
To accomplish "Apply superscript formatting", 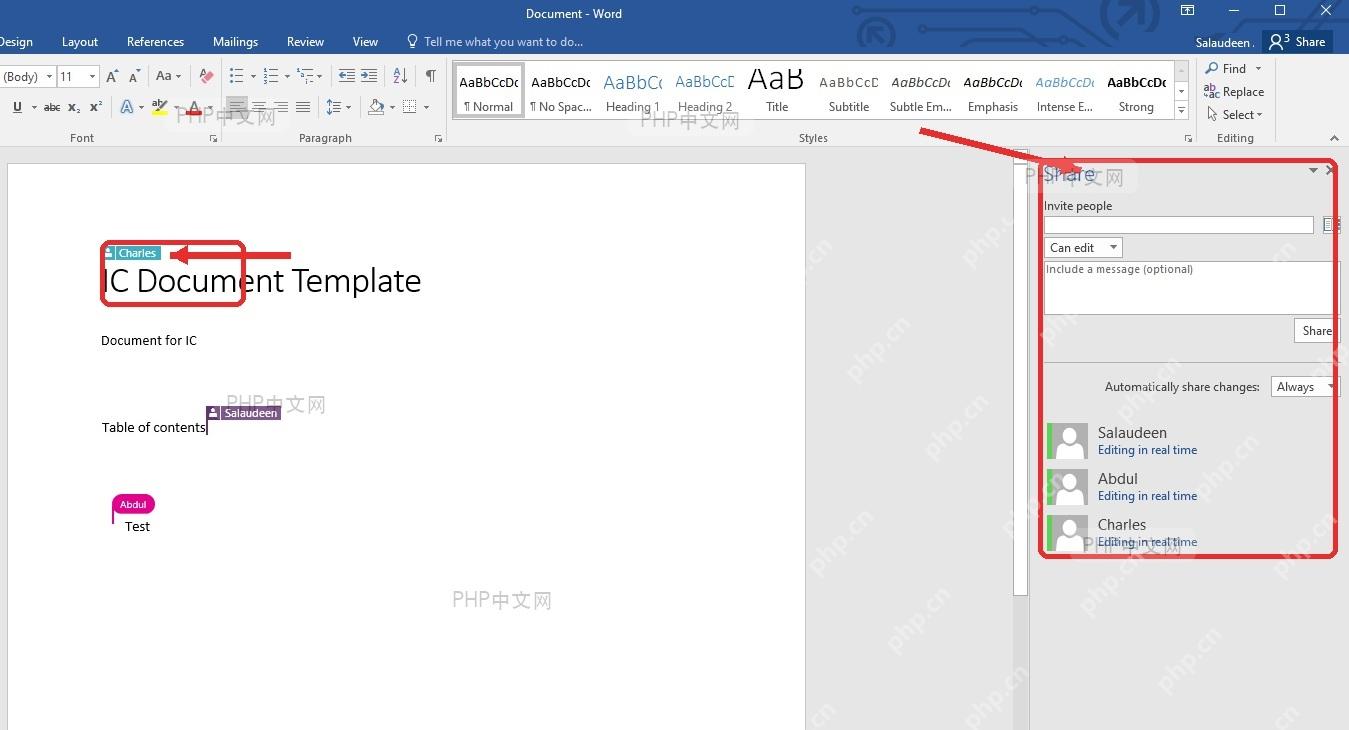I will [96, 107].
